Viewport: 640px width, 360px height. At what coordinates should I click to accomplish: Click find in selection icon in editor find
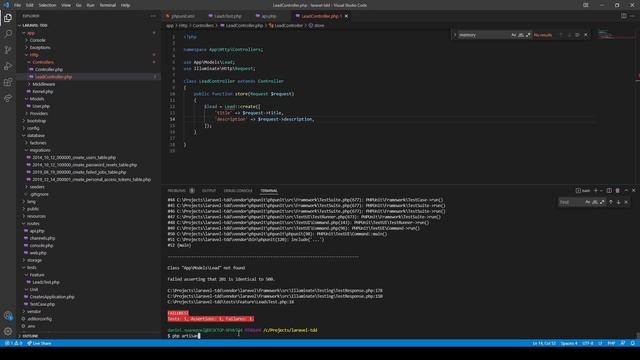577,35
